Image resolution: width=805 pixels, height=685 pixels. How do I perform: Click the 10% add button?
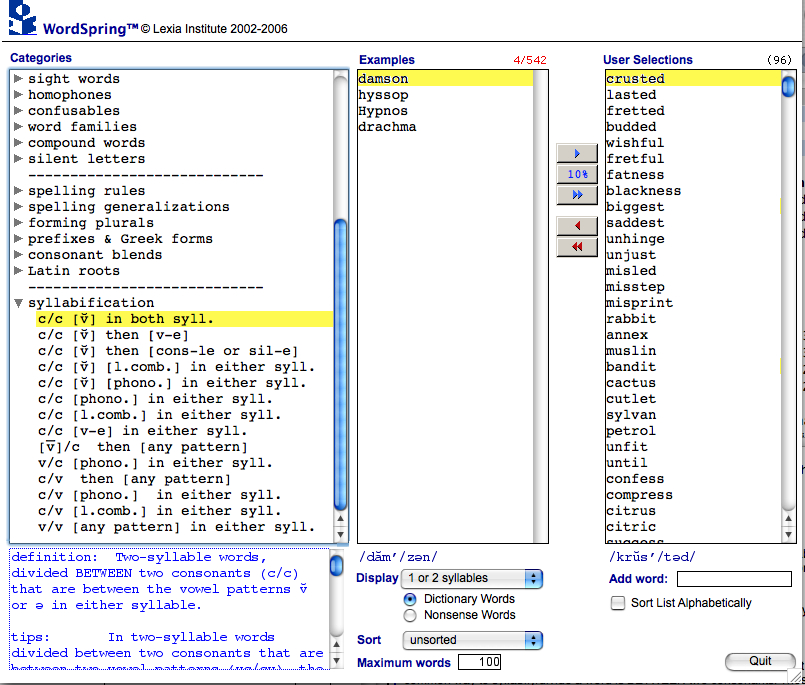click(x=577, y=175)
